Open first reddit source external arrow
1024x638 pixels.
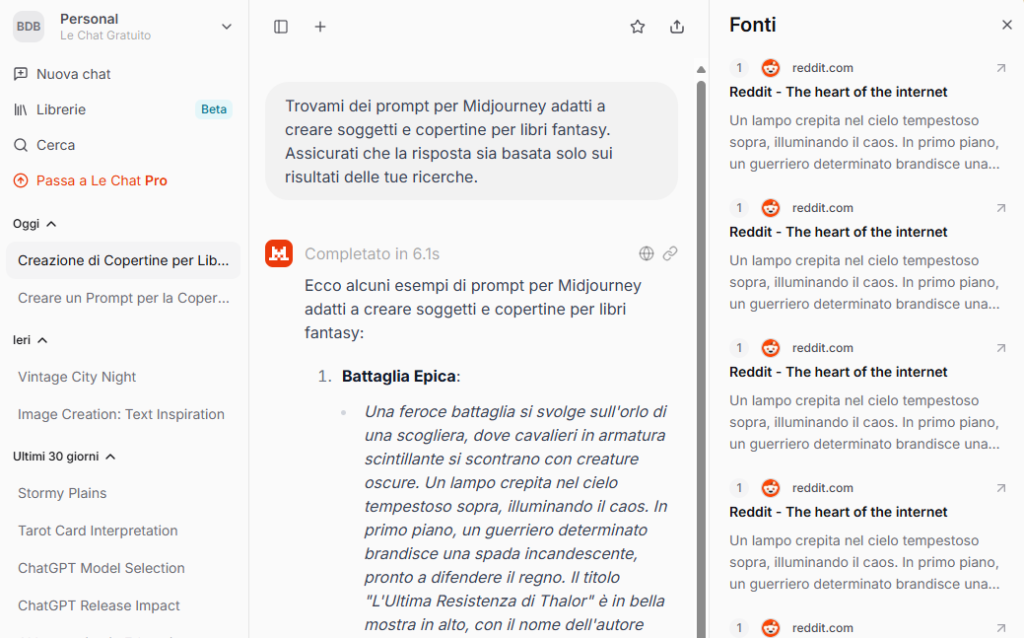1001,68
